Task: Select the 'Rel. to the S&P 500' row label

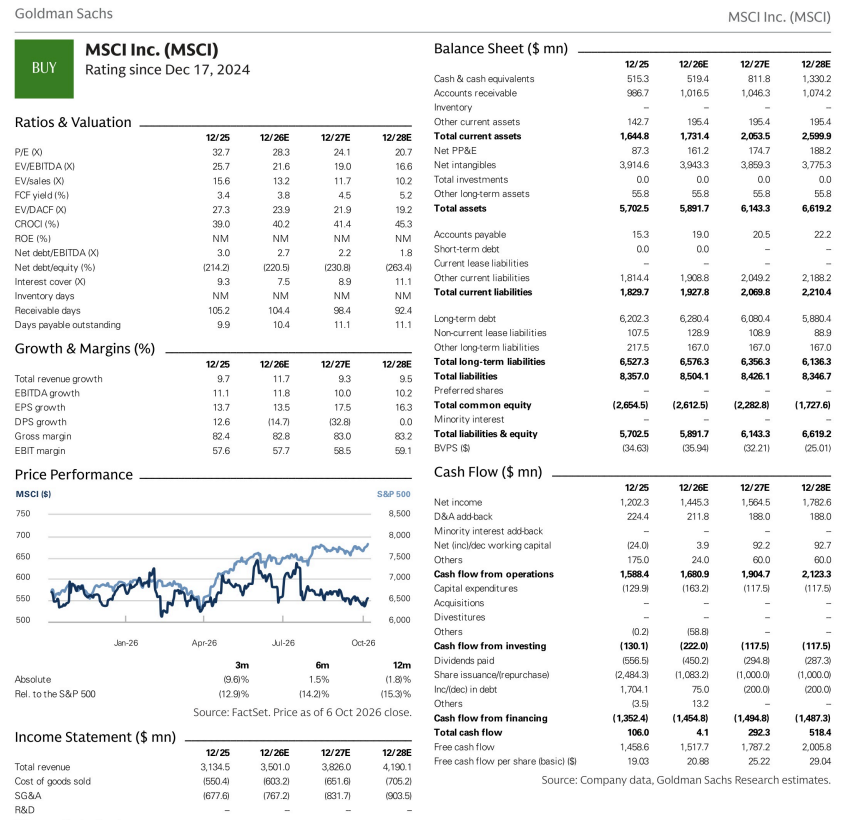Action: pyautogui.click(x=55, y=694)
